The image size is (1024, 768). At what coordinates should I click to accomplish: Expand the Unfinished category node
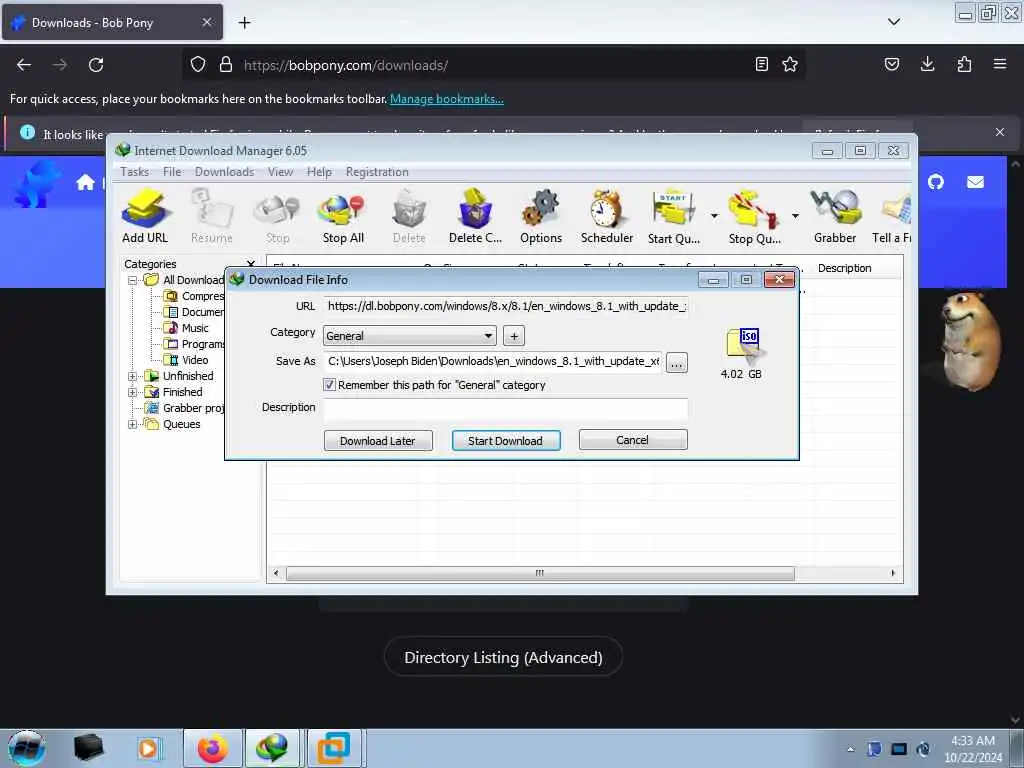pyautogui.click(x=133, y=376)
